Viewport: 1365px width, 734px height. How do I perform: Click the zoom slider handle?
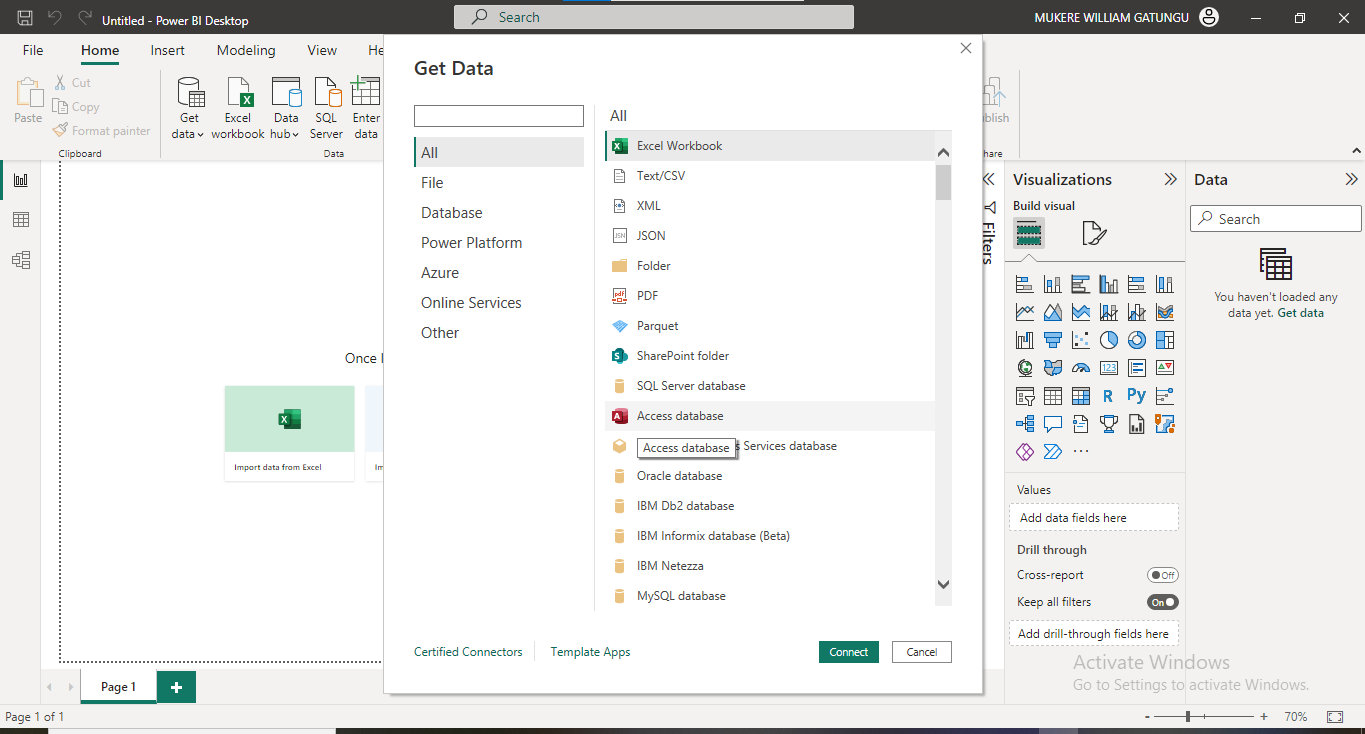click(x=1188, y=717)
